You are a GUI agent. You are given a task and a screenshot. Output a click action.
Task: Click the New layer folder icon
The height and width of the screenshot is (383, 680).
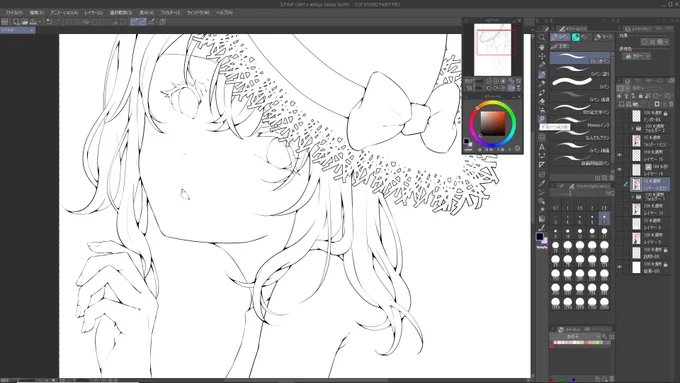[x=635, y=105]
